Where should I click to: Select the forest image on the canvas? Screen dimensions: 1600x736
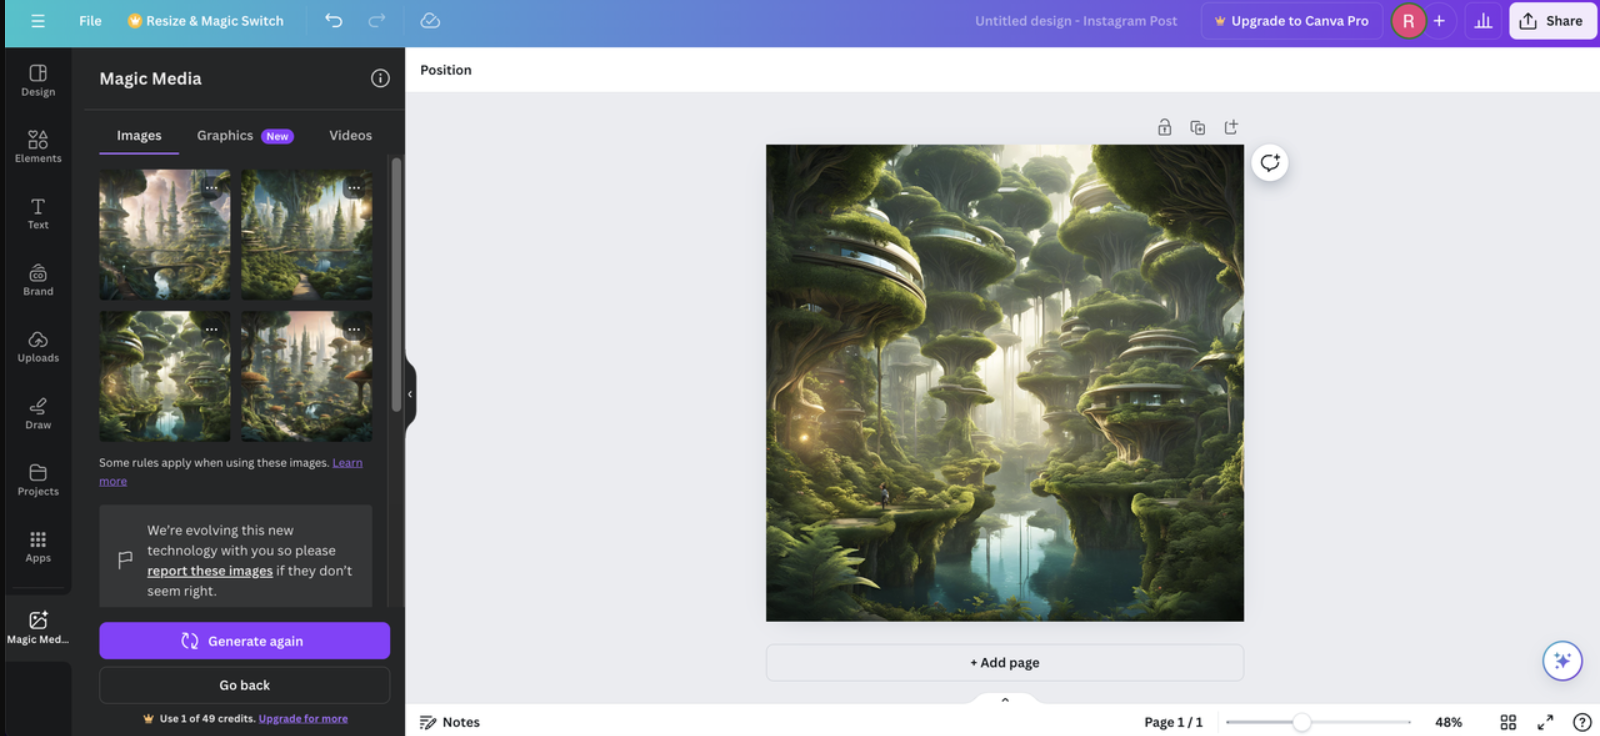[x=1005, y=383]
